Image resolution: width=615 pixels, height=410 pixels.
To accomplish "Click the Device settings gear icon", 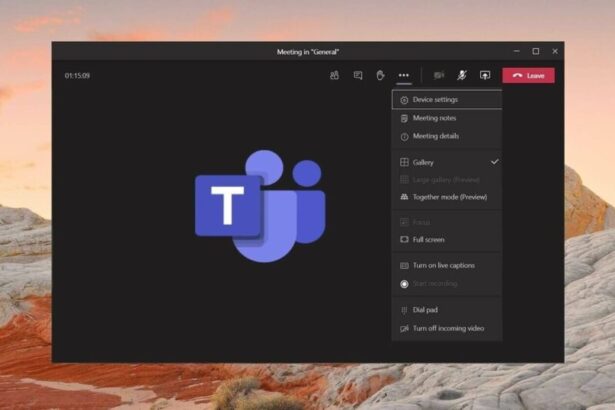I will pyautogui.click(x=404, y=100).
